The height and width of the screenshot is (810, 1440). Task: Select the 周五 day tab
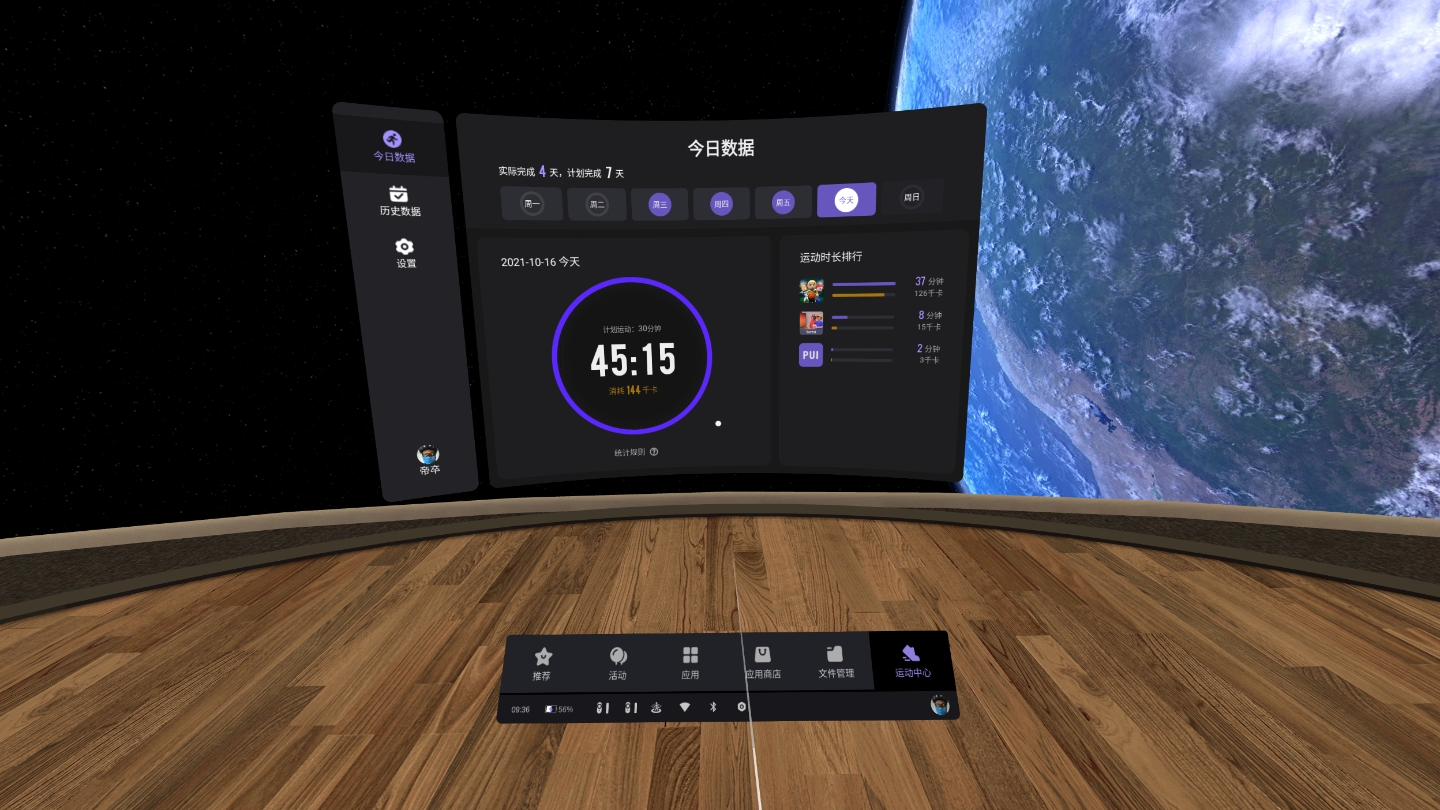[783, 202]
